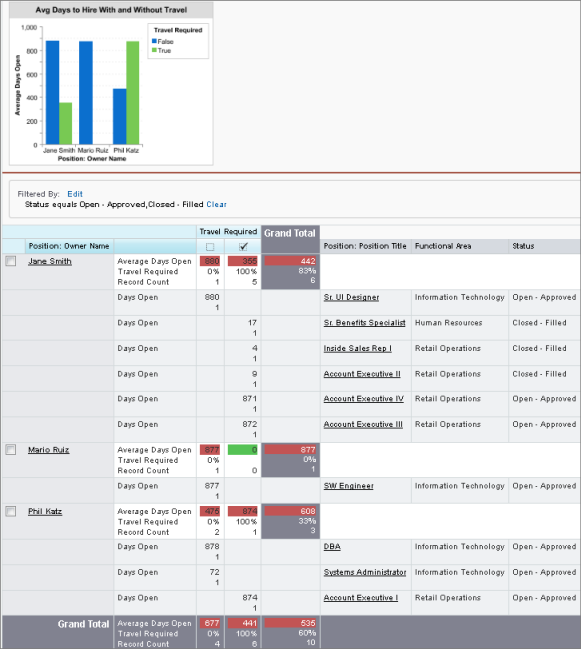Screen dimensions: 581x649
Task: Click the Travel Required column group header
Action: tap(228, 232)
